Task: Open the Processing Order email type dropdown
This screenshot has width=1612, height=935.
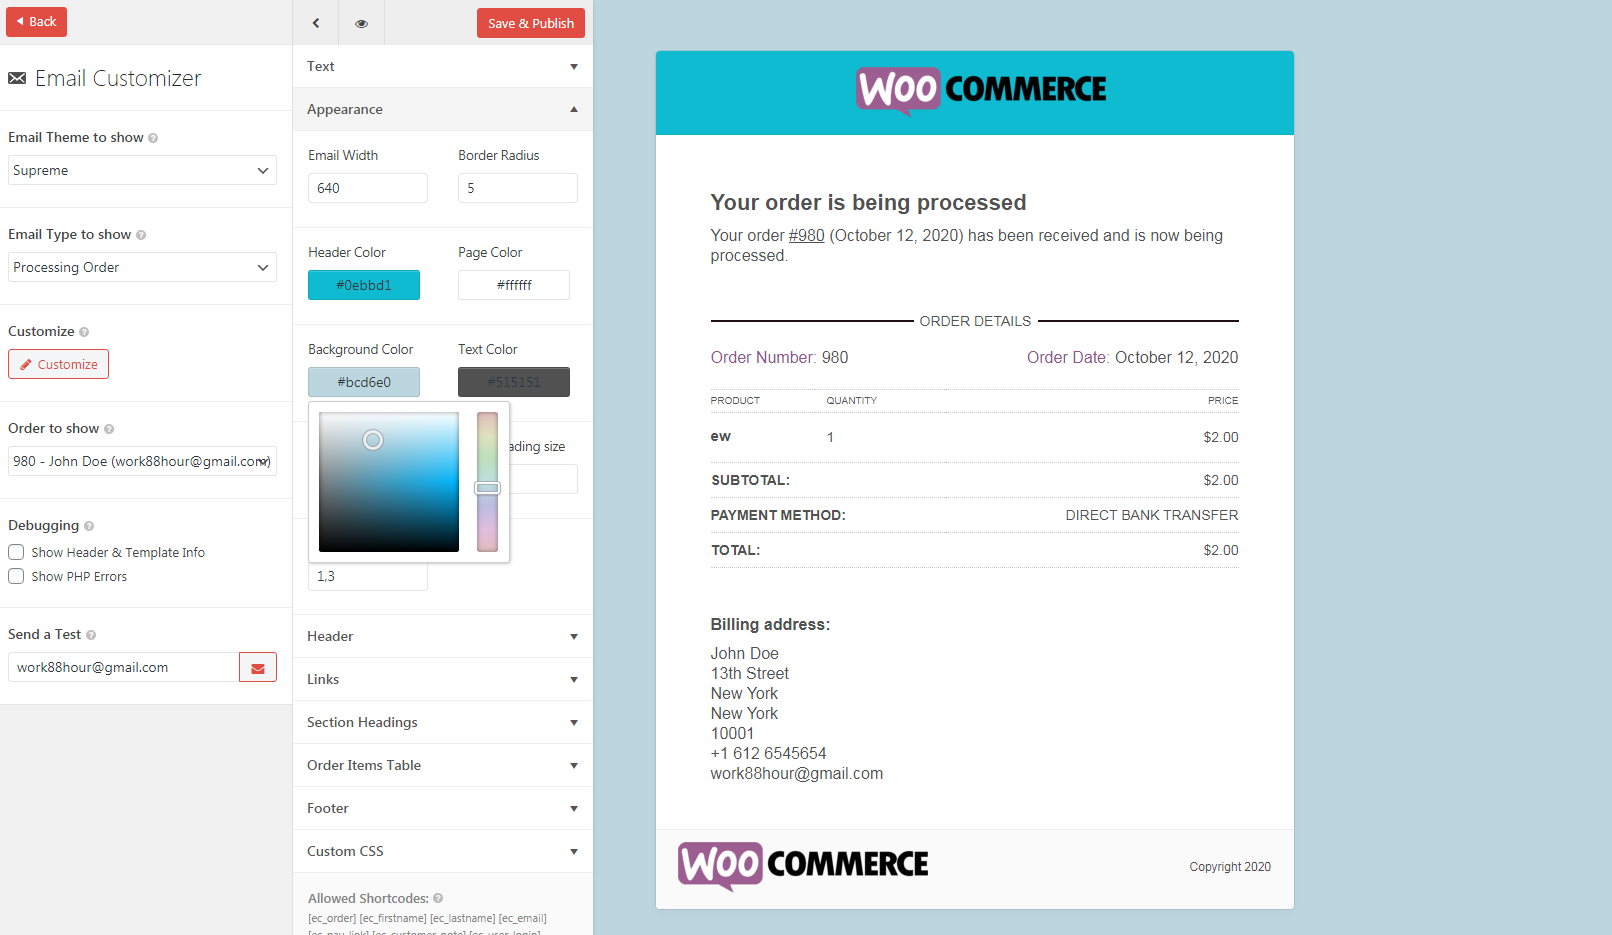Action: (142, 267)
